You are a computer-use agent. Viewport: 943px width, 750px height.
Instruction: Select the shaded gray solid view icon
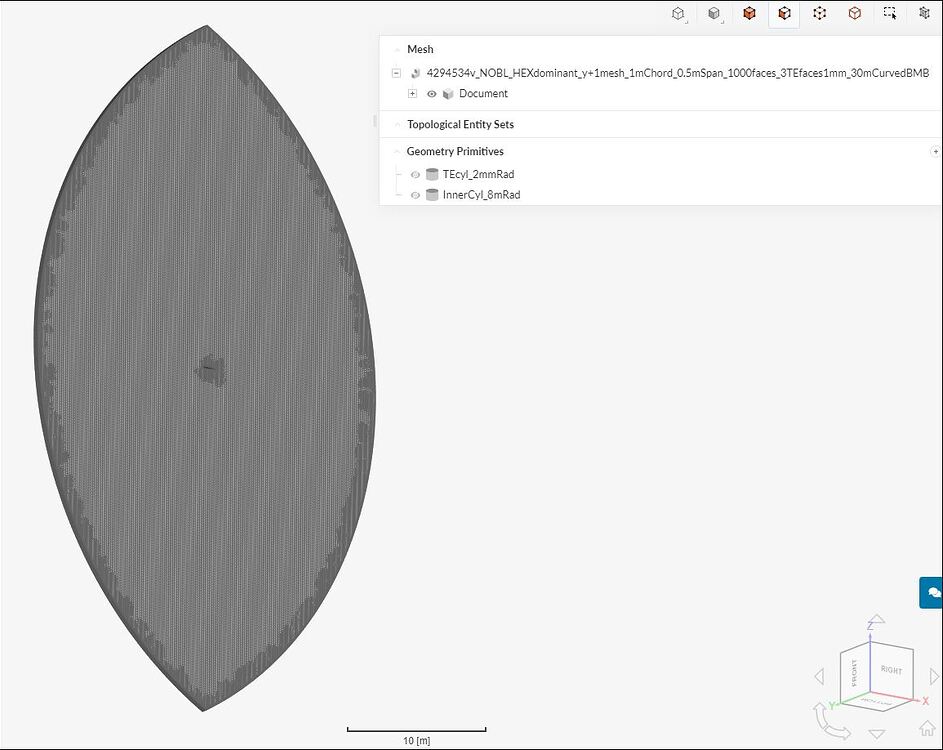coord(714,13)
